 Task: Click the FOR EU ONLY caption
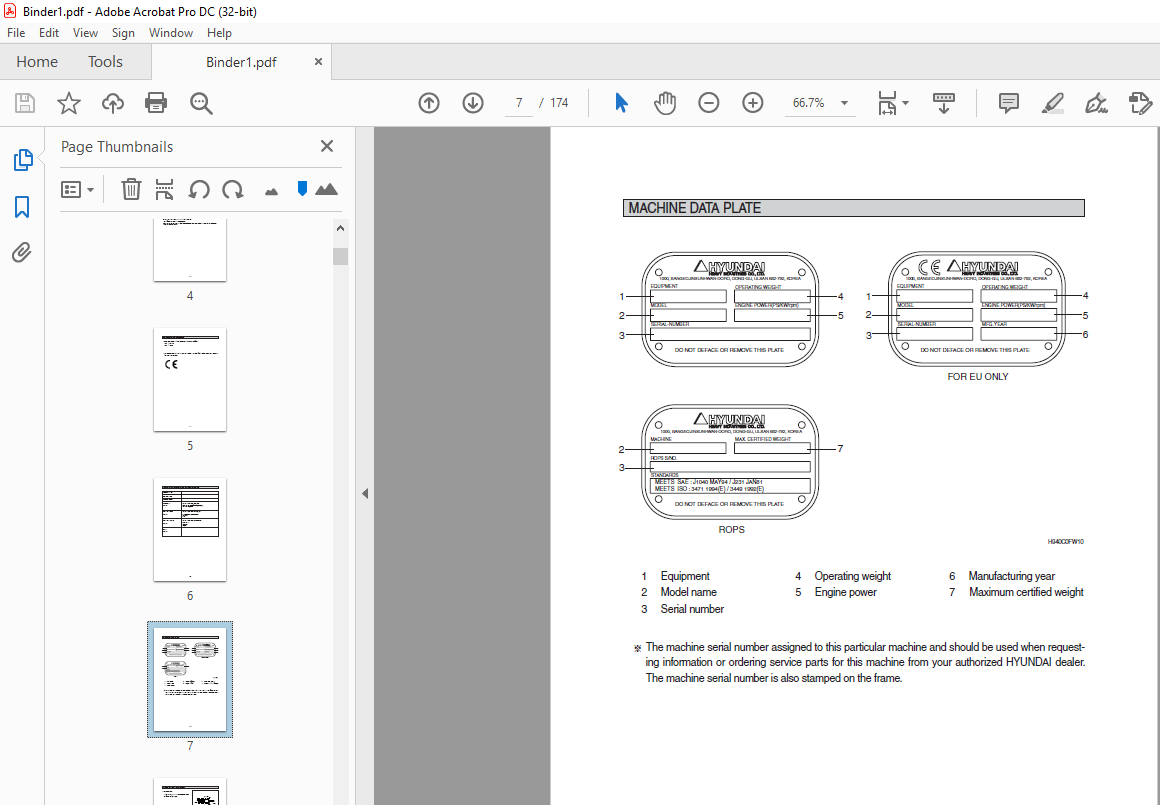977,377
